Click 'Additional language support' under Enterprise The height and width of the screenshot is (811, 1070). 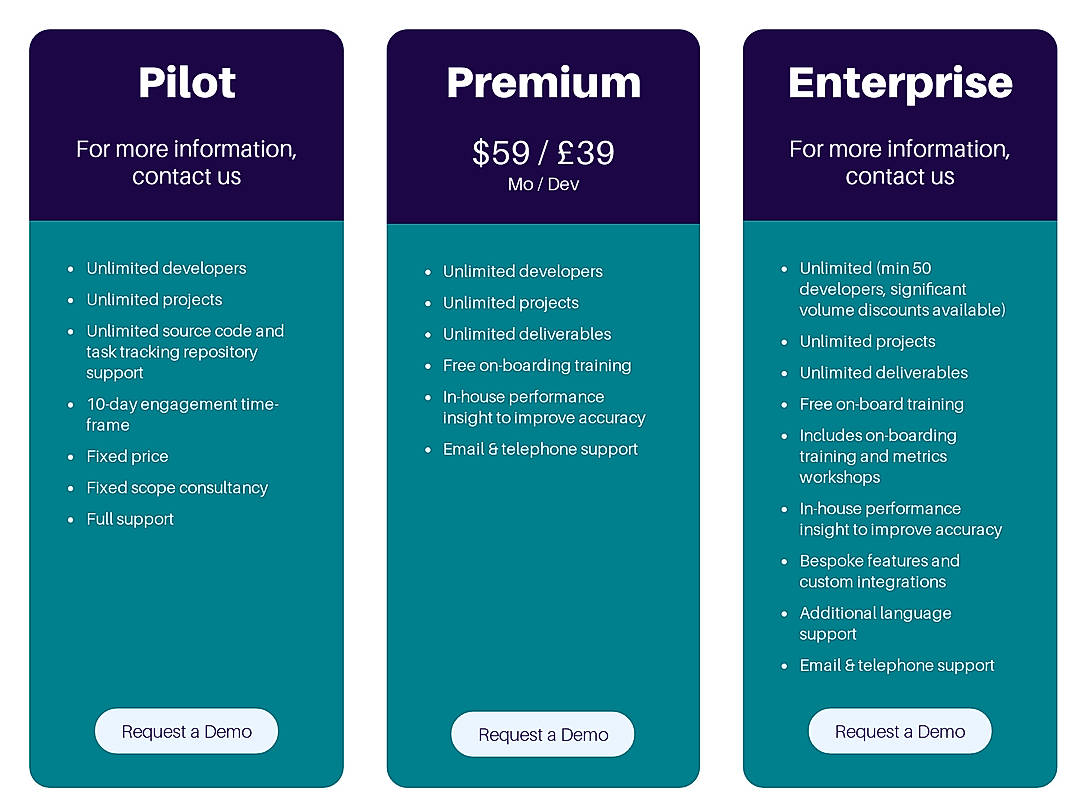point(875,623)
